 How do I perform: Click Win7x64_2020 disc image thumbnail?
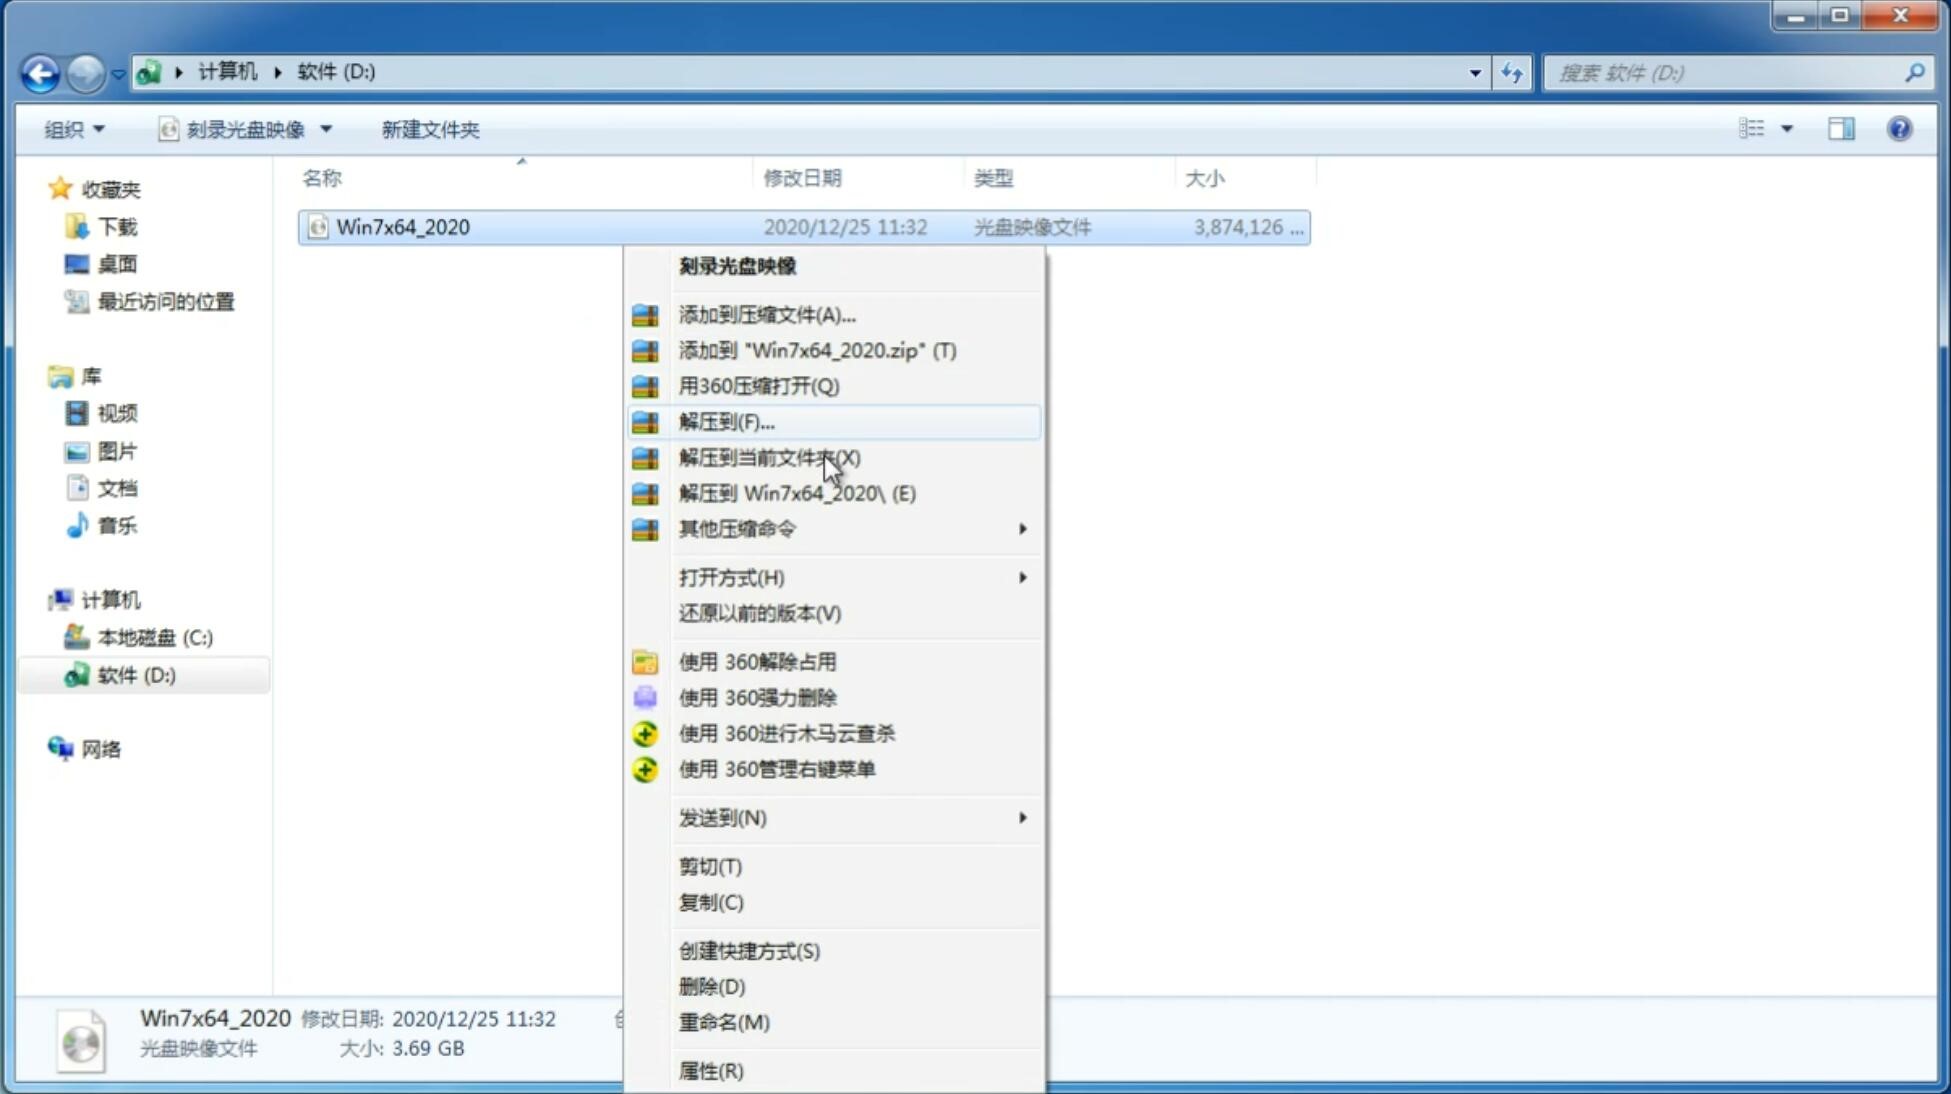83,1039
